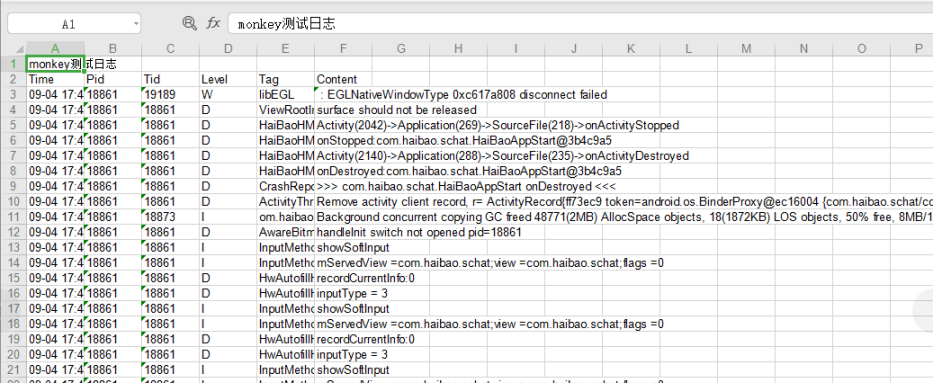Click the formula bar containing monkey测试日志

(x=580, y=24)
